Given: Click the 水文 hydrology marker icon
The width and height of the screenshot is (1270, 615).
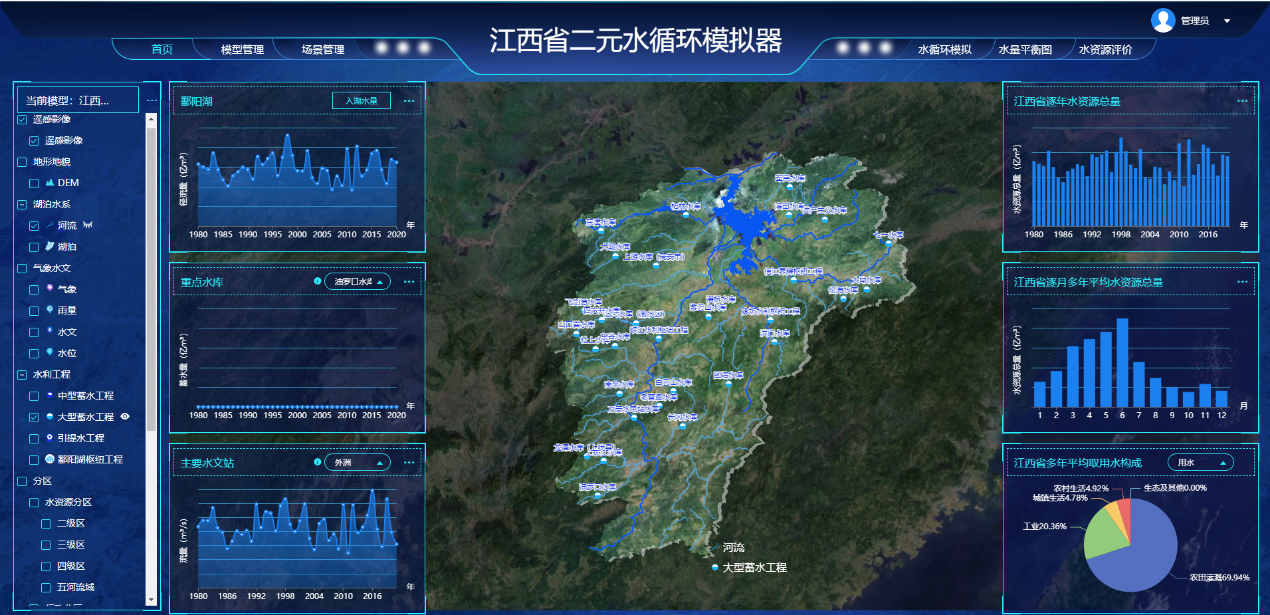Looking at the screenshot, I should (x=49, y=331).
